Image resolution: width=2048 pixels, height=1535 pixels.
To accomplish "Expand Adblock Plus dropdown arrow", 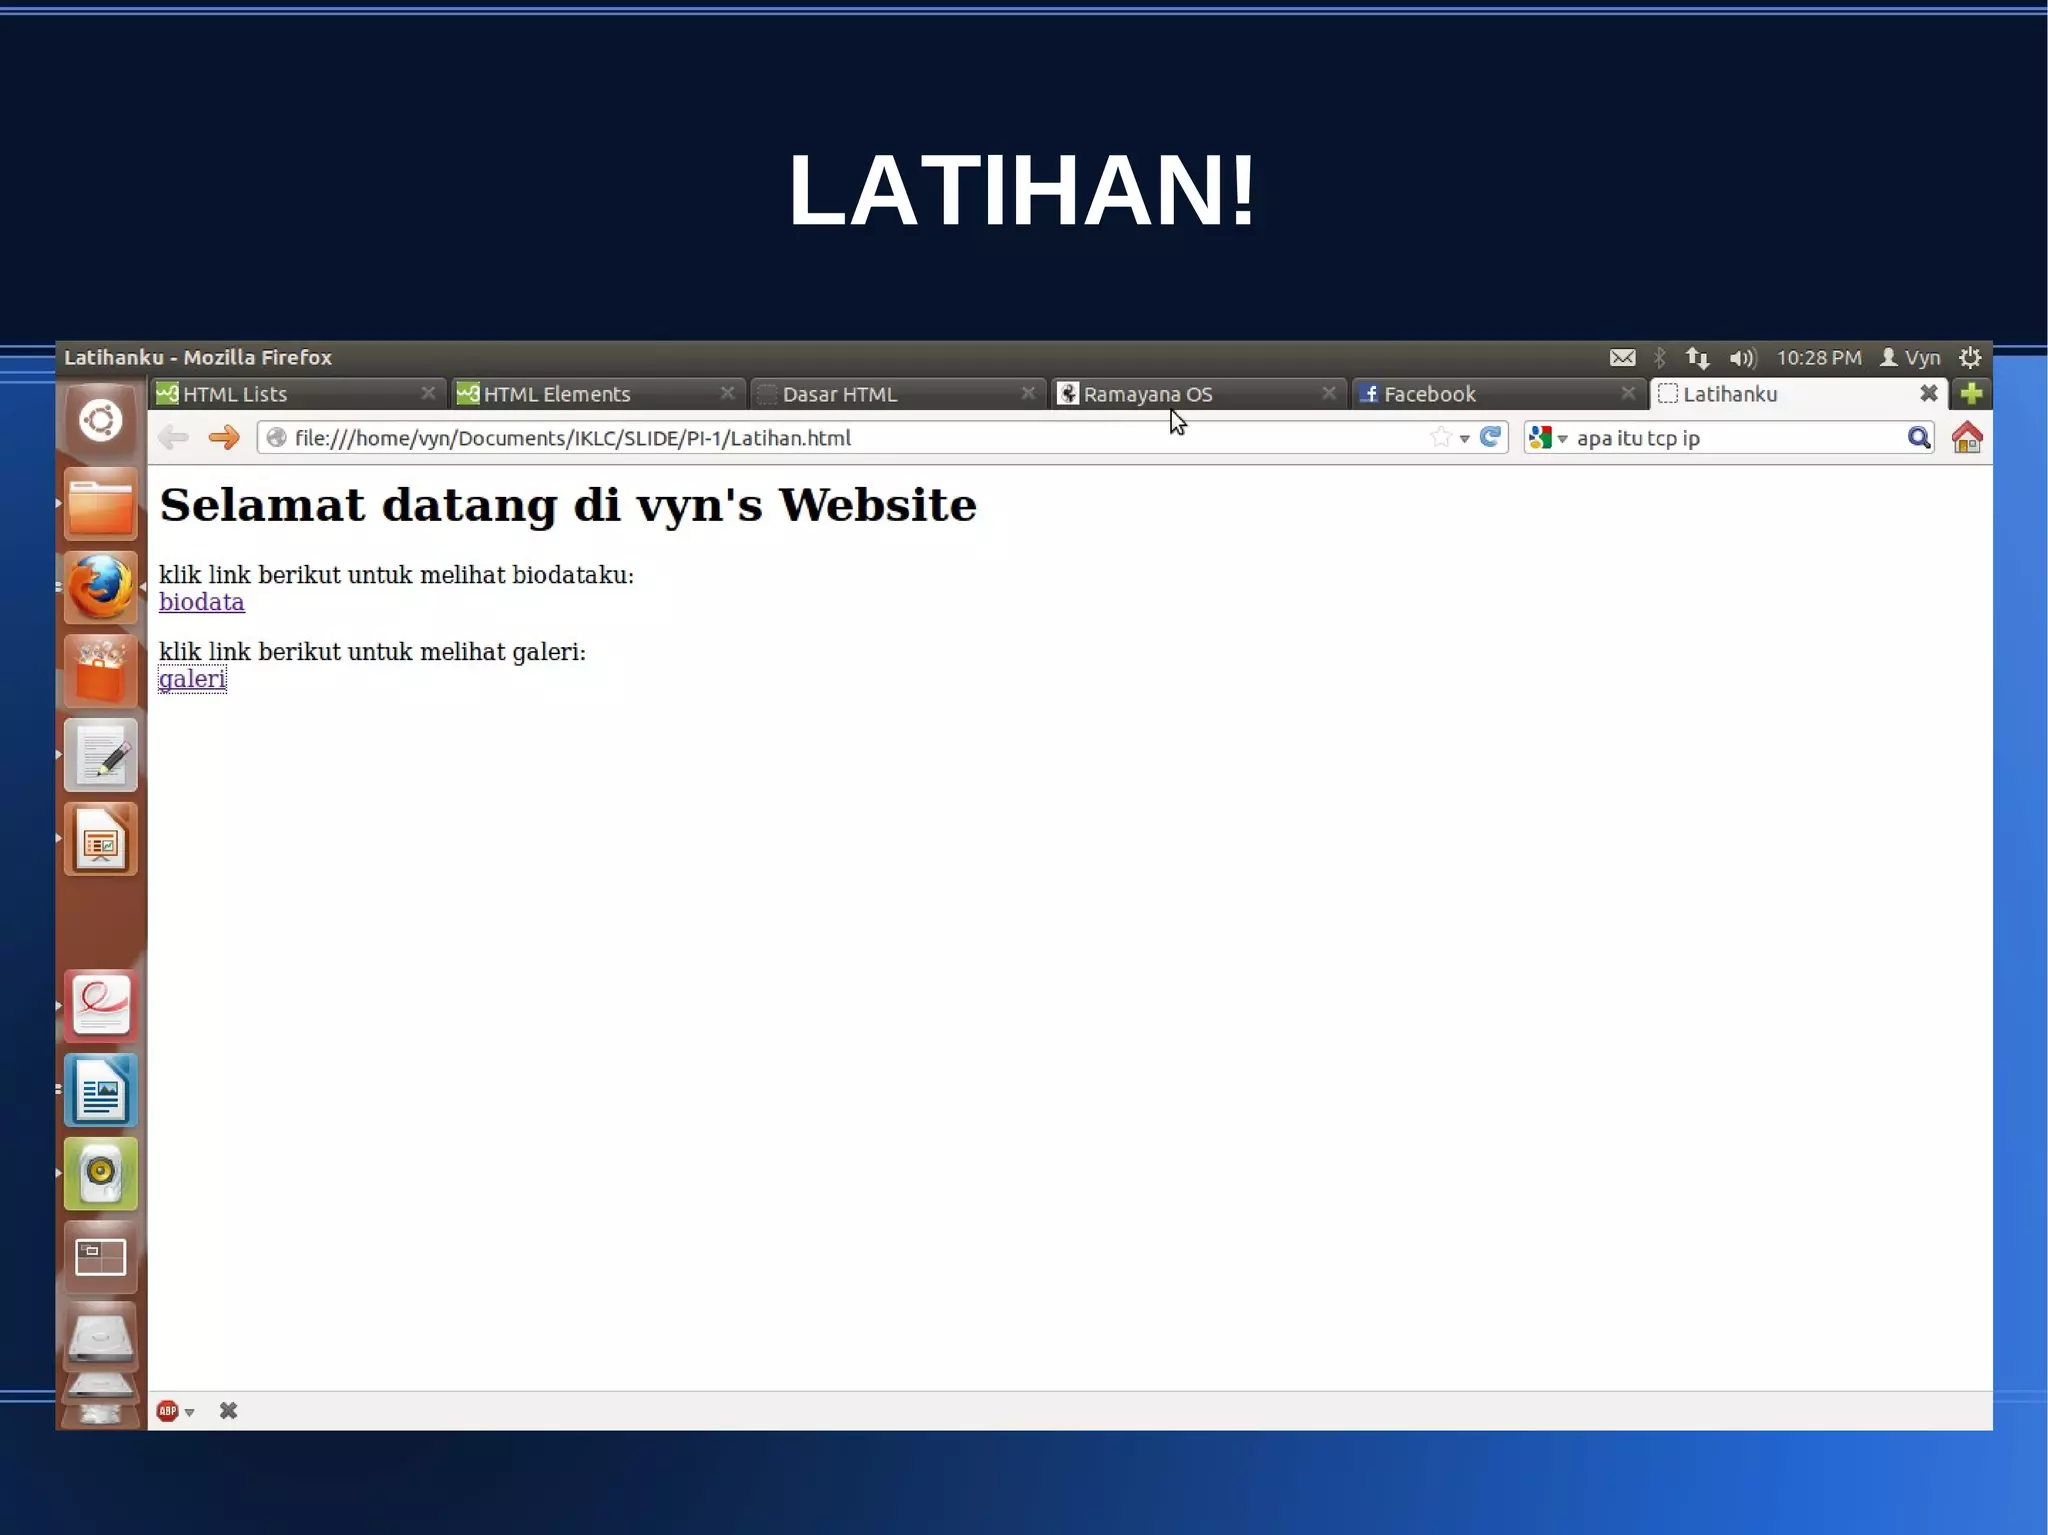I will click(190, 1412).
